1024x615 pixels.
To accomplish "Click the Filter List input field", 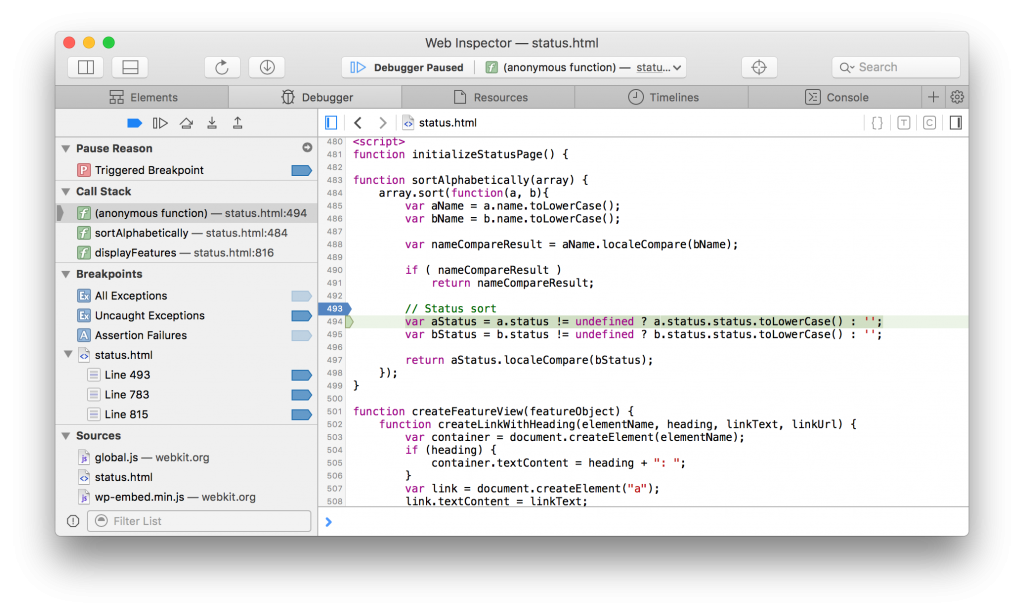I will 198,521.
